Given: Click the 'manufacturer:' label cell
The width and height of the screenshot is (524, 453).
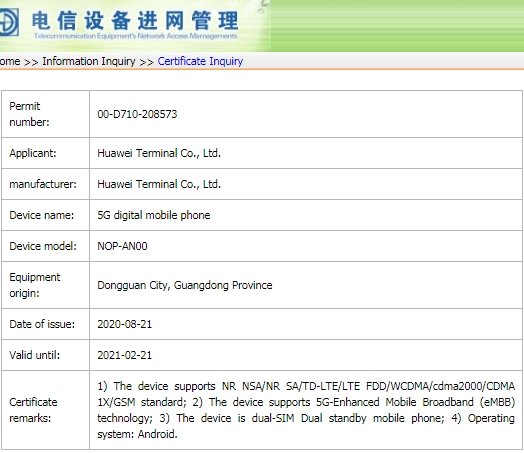Looking at the screenshot, I should [45, 184].
